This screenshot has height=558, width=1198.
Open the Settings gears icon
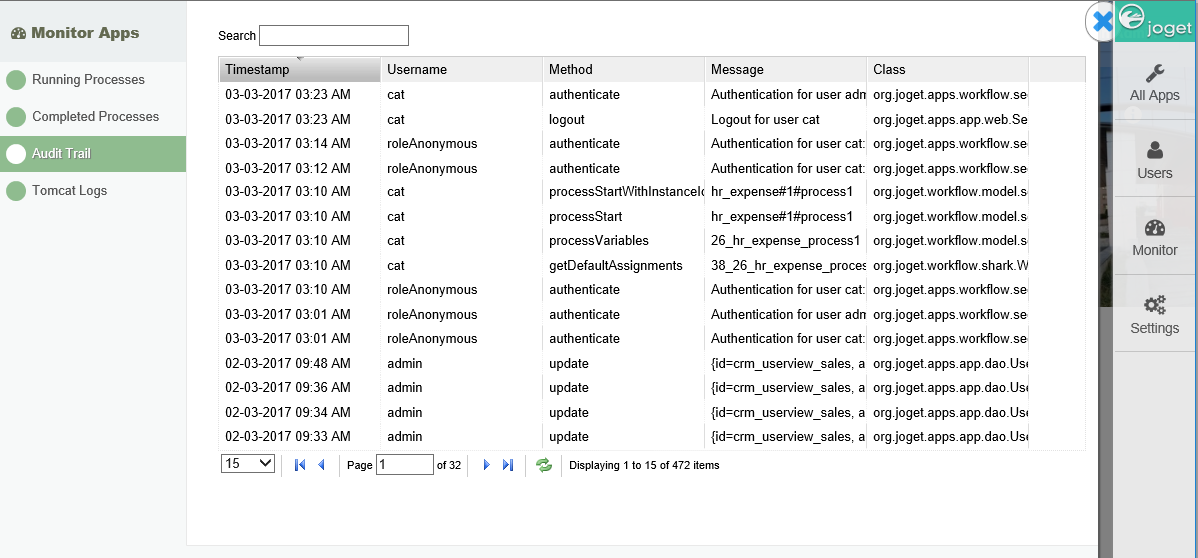1154,305
